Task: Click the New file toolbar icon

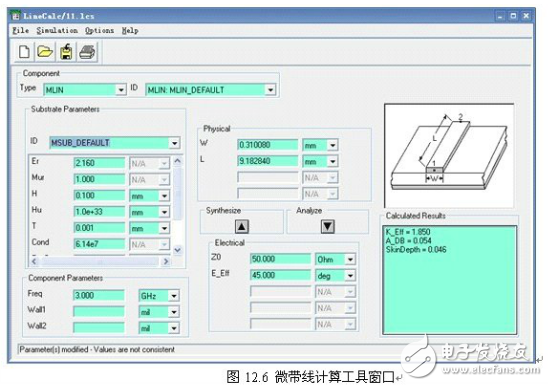Action: click(x=24, y=52)
